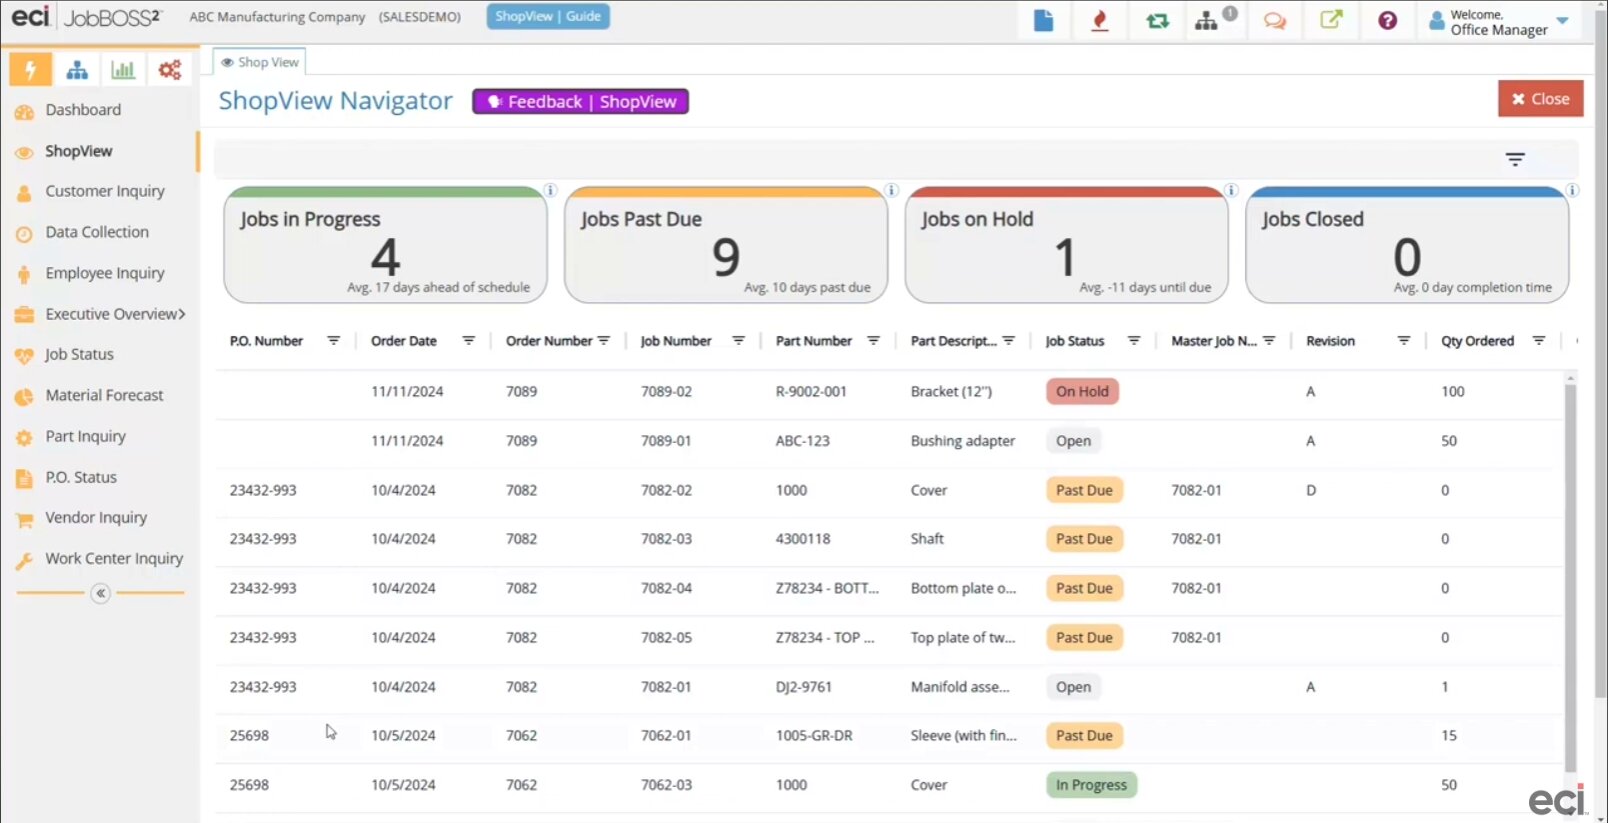
Task: Click the purple help question mark icon
Action: (1387, 20)
